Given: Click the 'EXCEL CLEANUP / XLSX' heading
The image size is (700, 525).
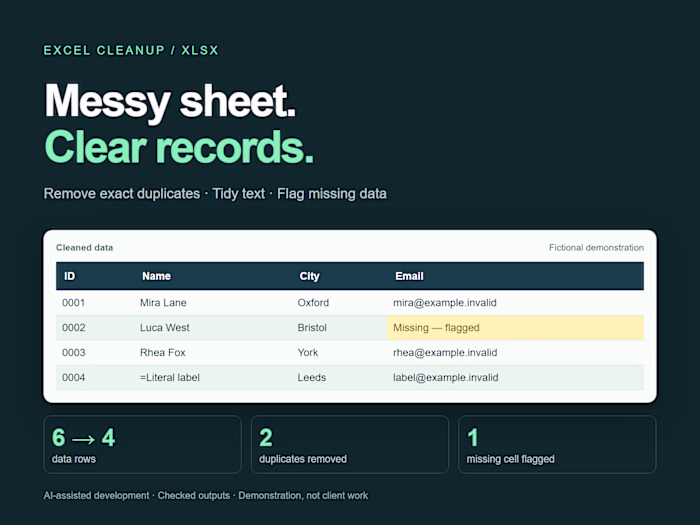Looking at the screenshot, I should click(131, 50).
